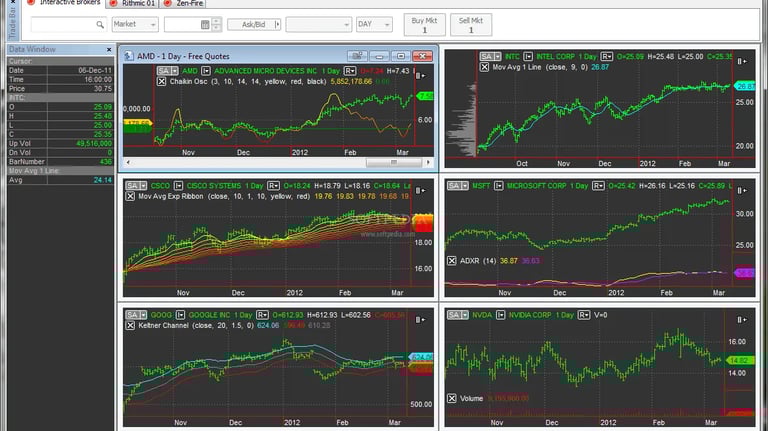Click the Up Vol value 49,516,000
The height and width of the screenshot is (431, 768).
[x=94, y=144]
